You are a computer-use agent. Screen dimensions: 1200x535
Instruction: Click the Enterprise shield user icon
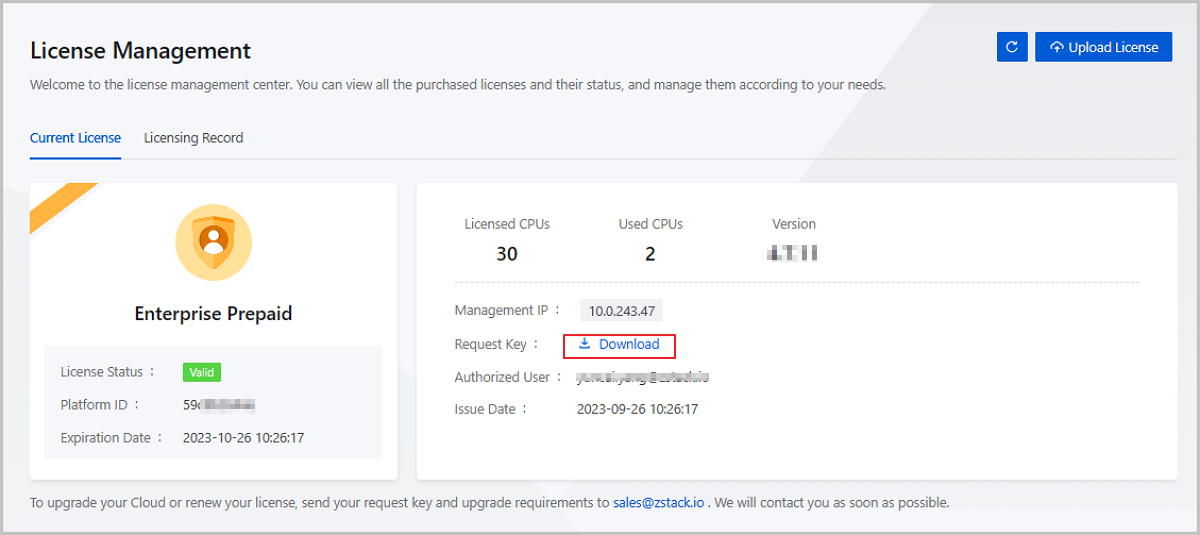point(213,241)
